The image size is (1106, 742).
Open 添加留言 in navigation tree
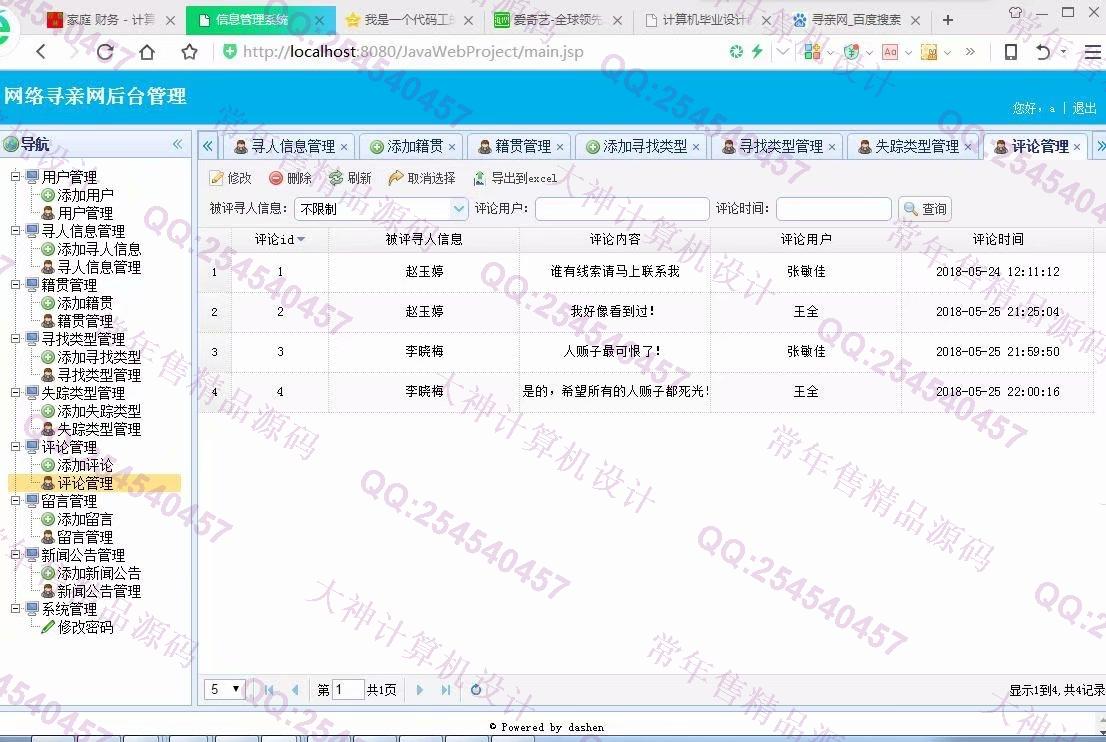pyautogui.click(x=85, y=519)
